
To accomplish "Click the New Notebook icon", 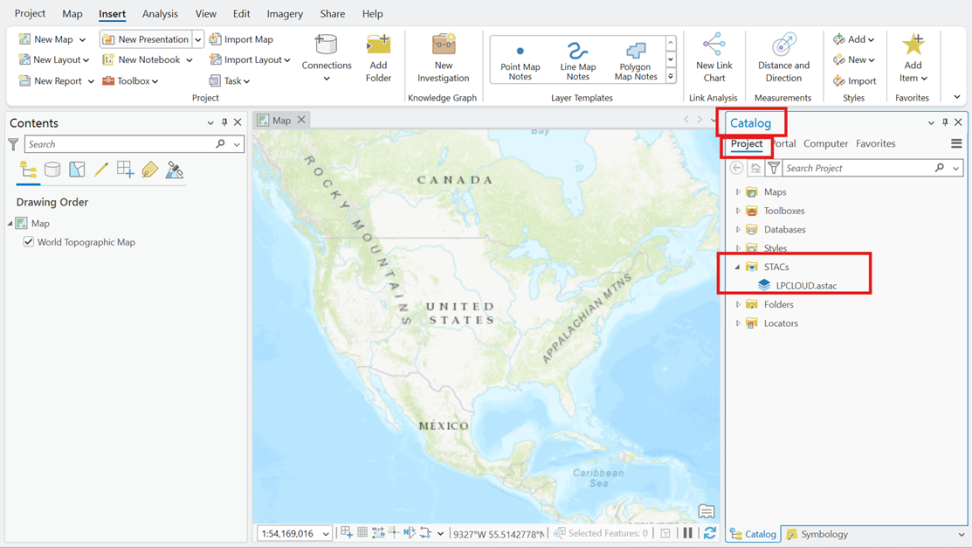I will coord(108,60).
